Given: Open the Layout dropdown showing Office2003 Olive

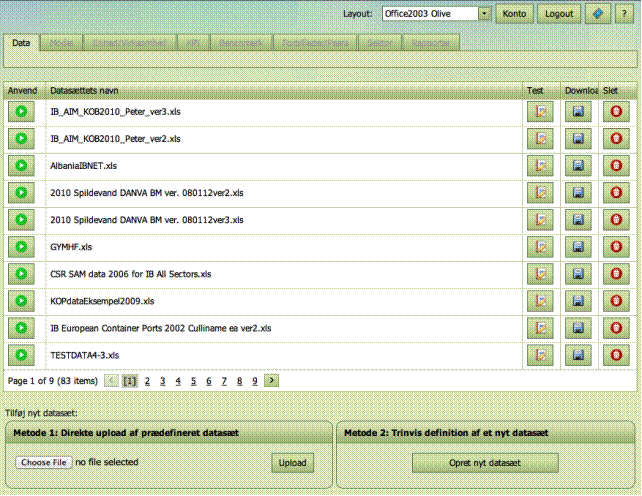Looking at the screenshot, I should (485, 14).
